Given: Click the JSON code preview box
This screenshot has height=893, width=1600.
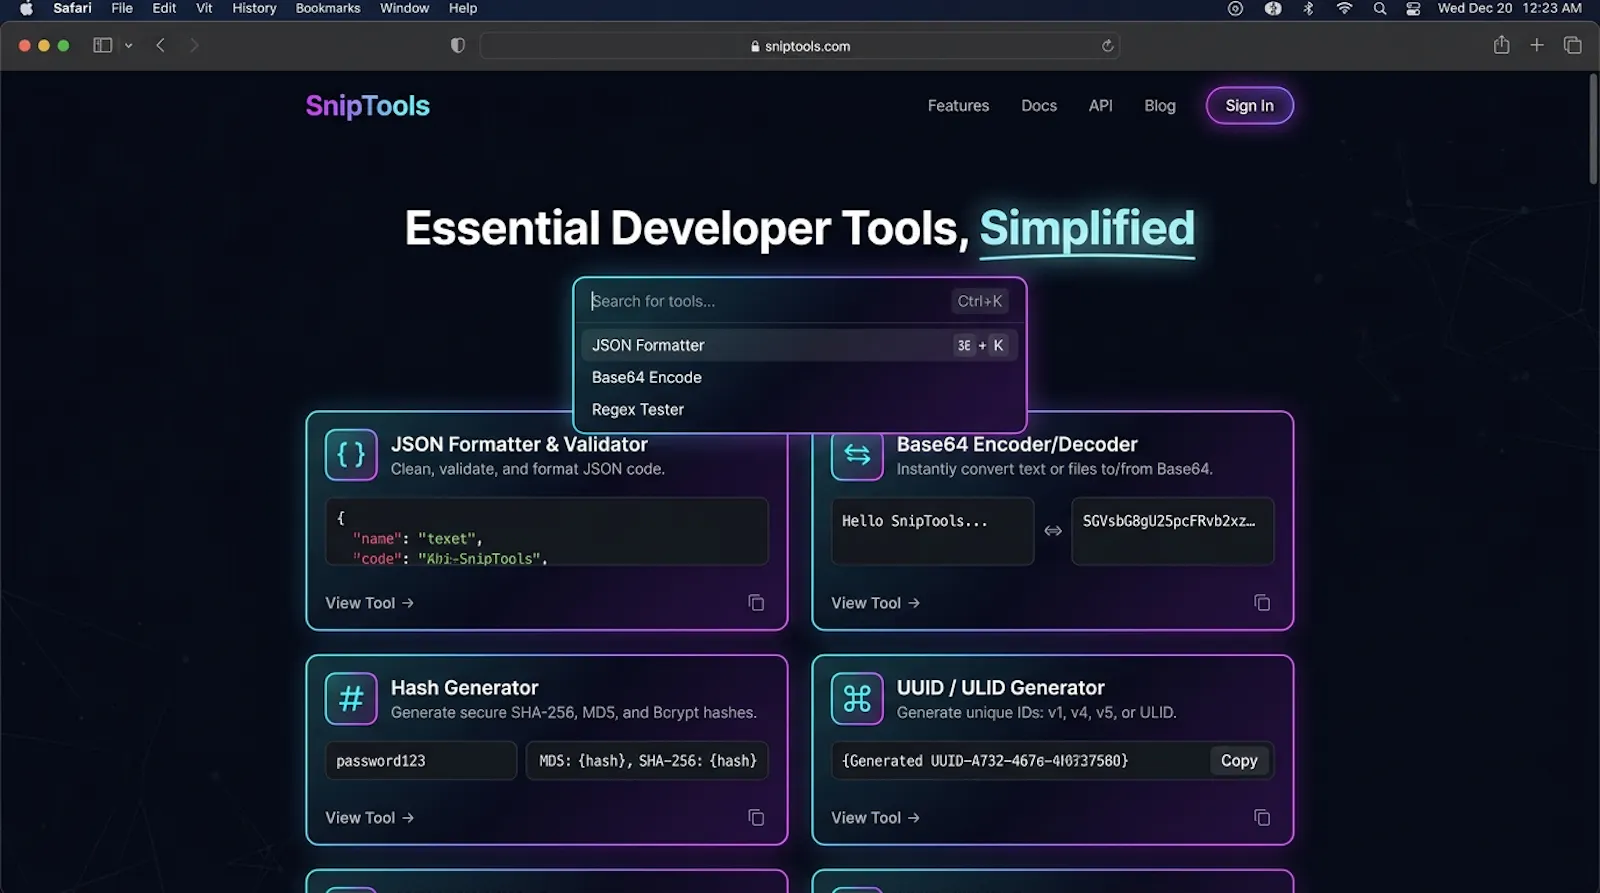Looking at the screenshot, I should point(547,531).
